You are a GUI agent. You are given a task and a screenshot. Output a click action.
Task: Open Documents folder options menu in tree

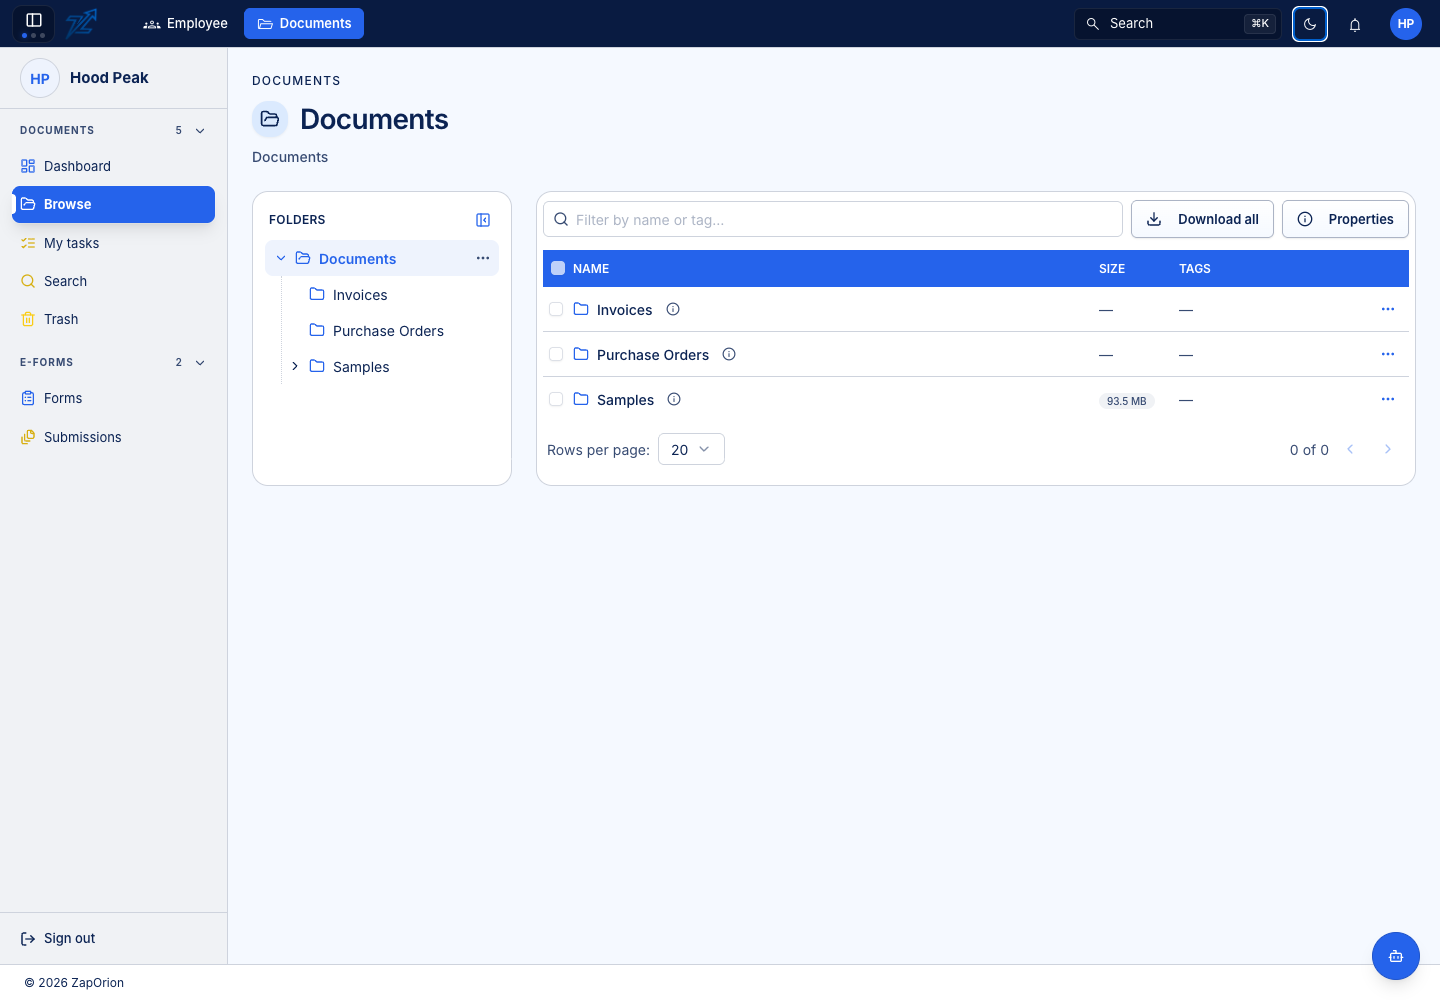click(x=483, y=258)
